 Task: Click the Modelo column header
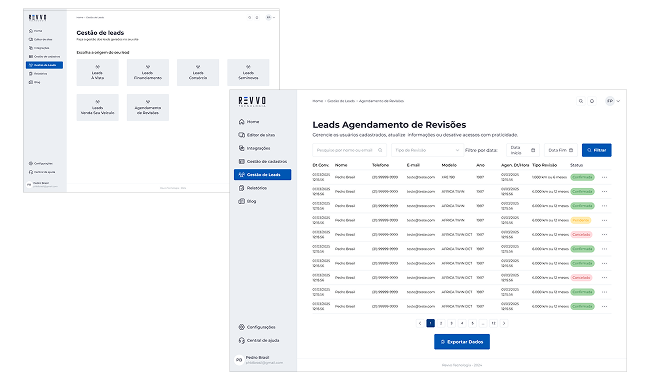pos(449,165)
